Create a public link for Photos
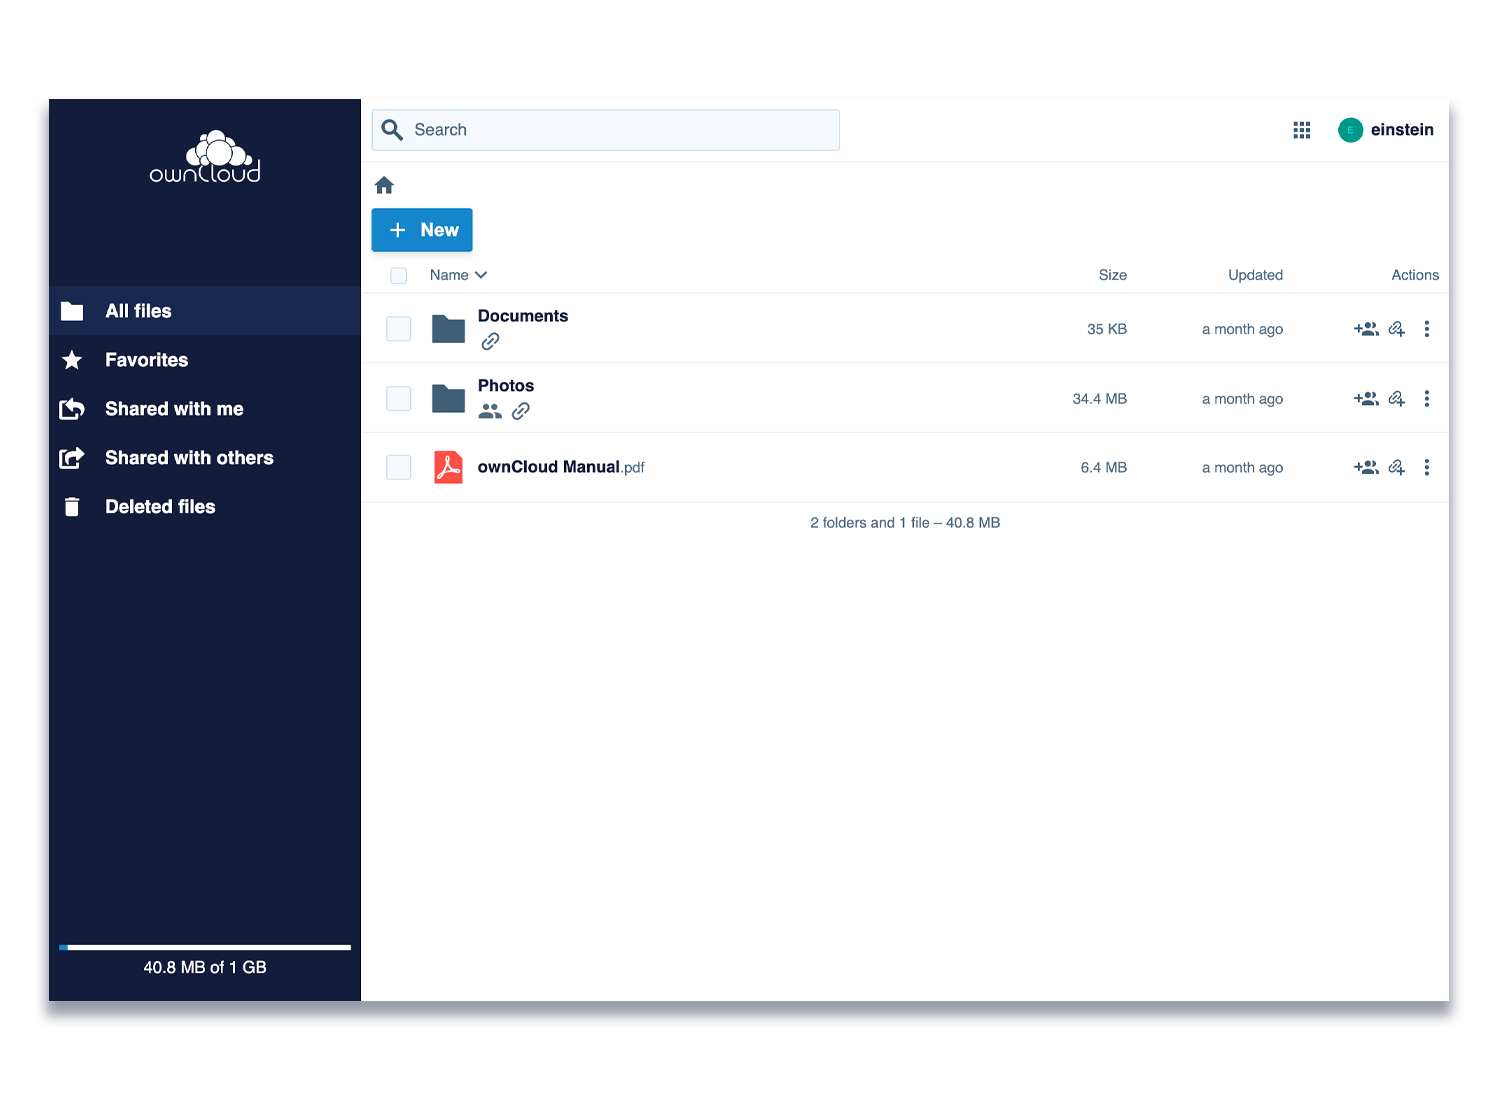 1397,399
